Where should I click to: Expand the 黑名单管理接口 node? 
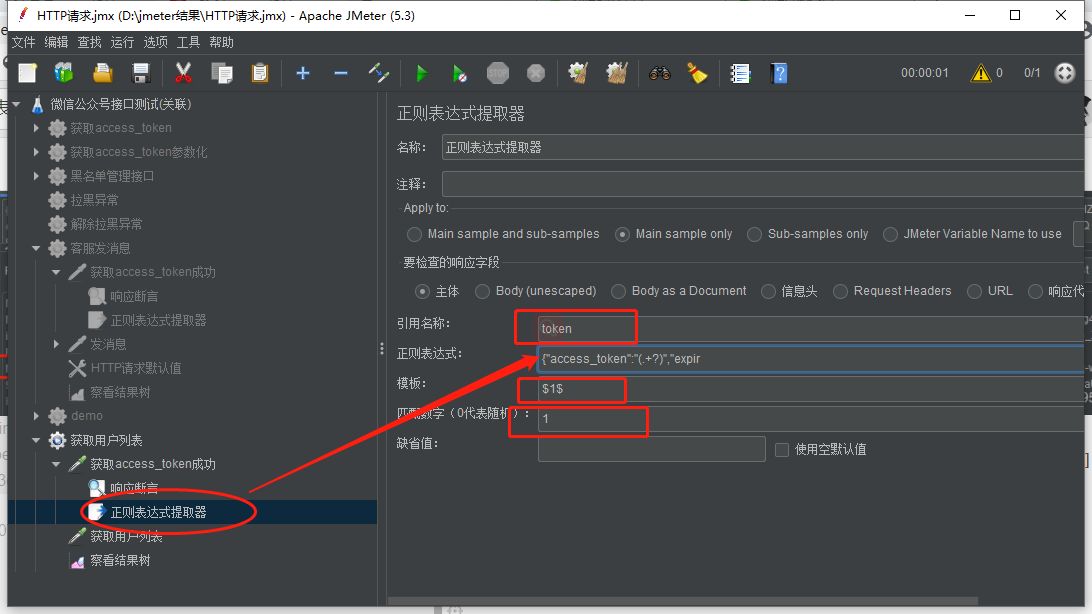coord(36,176)
